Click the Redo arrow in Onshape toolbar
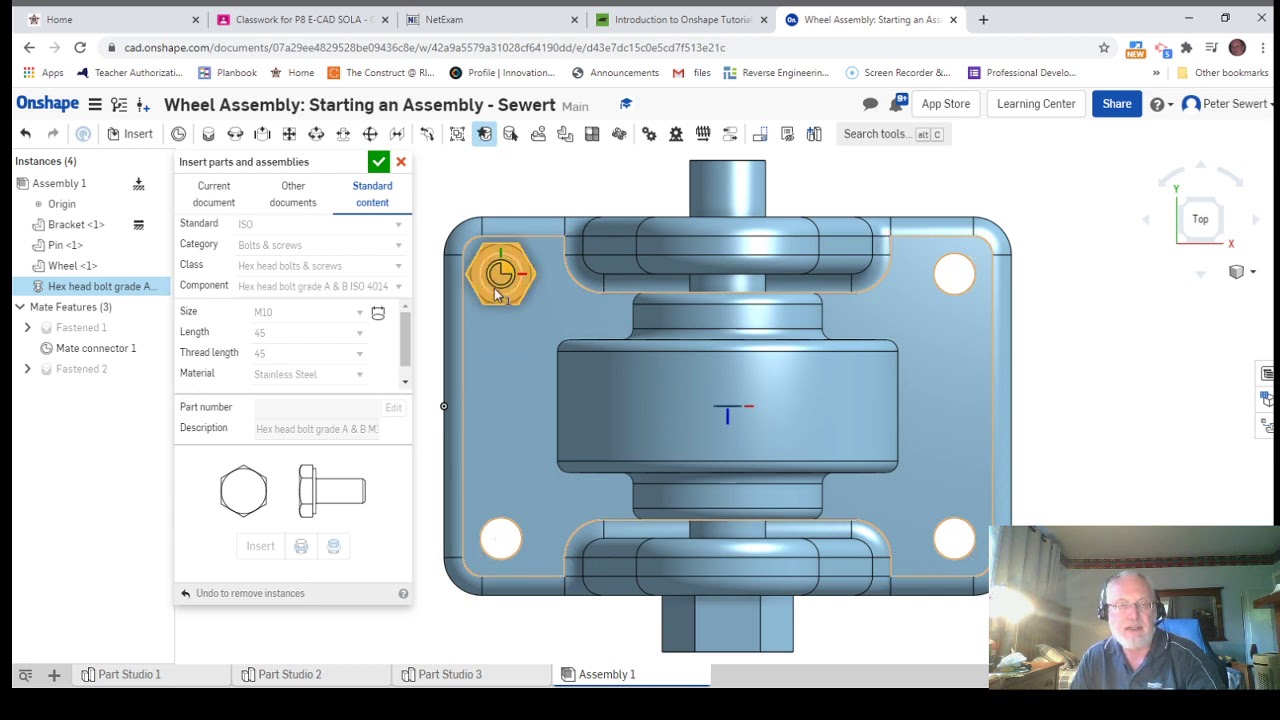 click(53, 134)
